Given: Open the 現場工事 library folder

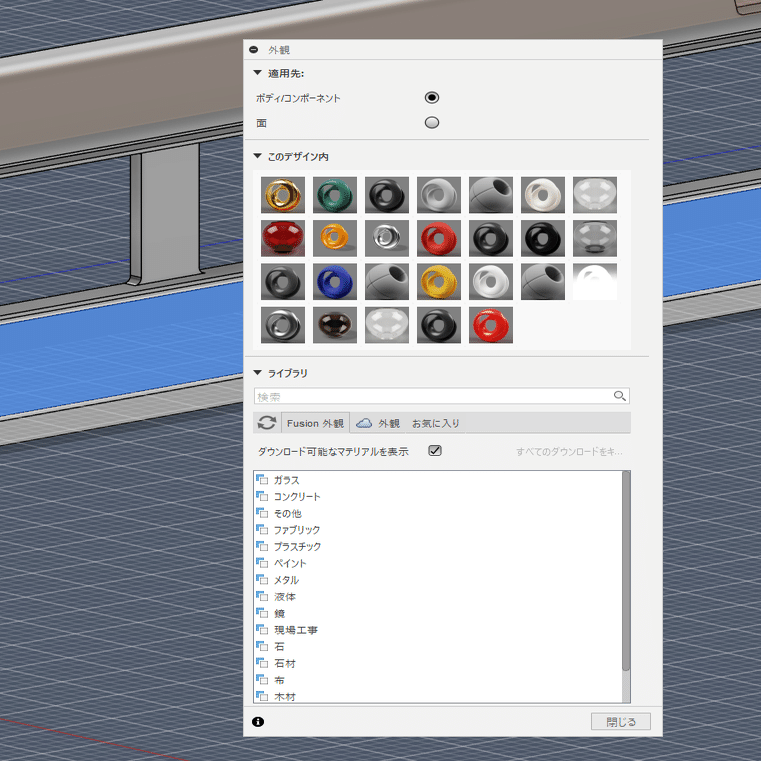Looking at the screenshot, I should point(287,630).
